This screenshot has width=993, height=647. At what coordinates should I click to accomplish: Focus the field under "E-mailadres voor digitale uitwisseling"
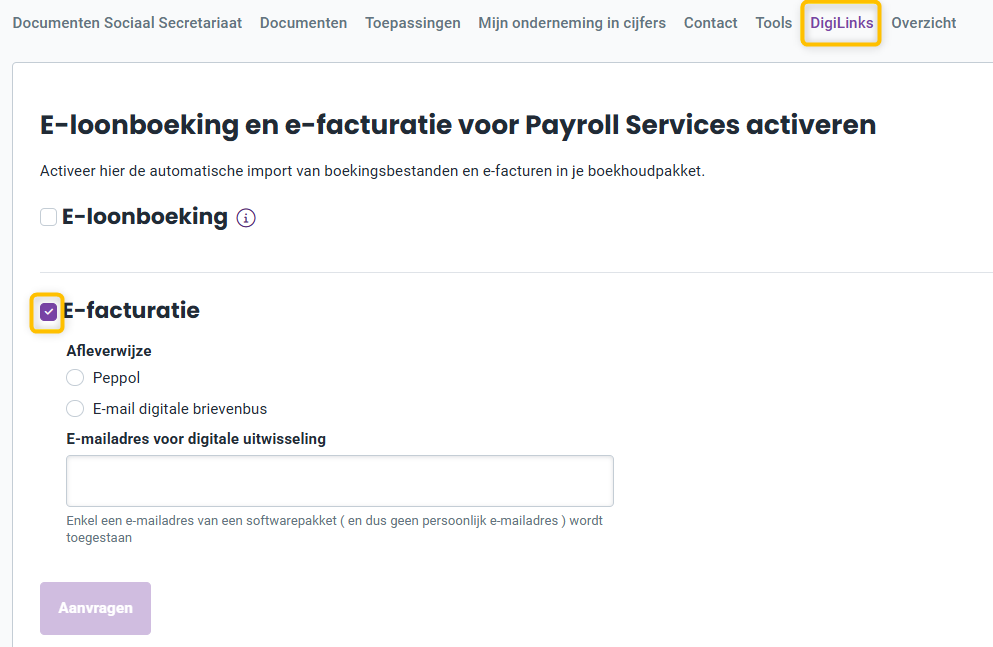(339, 480)
